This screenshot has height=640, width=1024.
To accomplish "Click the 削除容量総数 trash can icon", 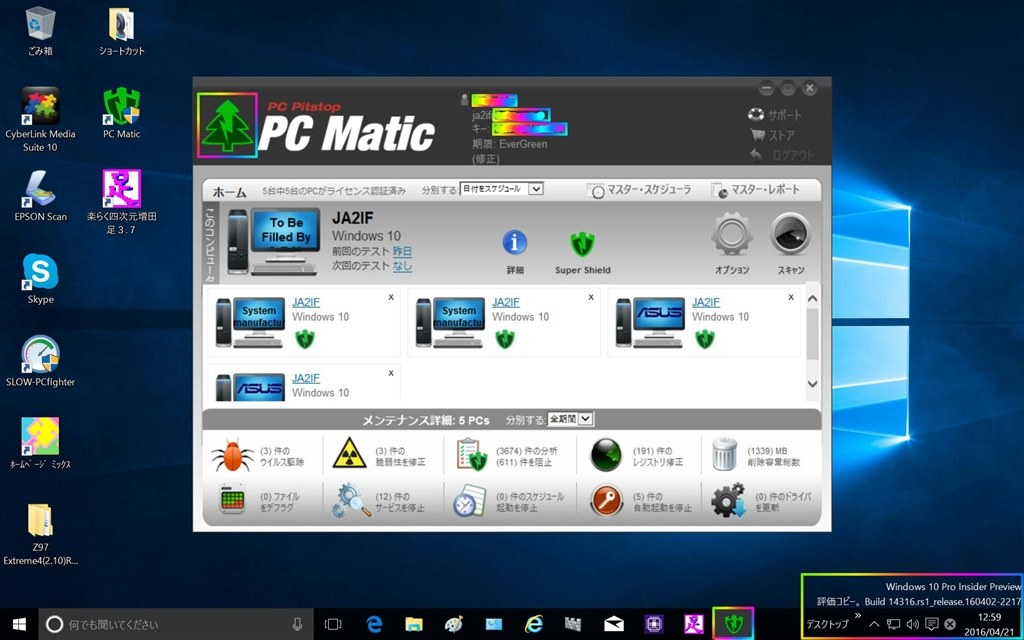I will [x=725, y=455].
